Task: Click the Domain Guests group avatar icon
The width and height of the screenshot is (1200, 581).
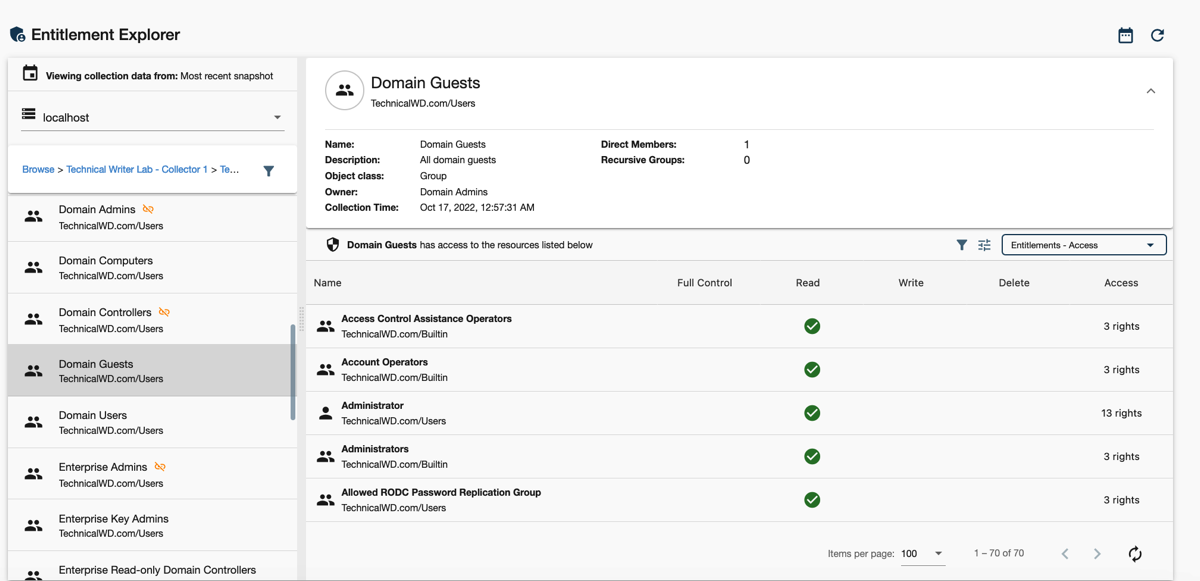Action: [x=344, y=91]
